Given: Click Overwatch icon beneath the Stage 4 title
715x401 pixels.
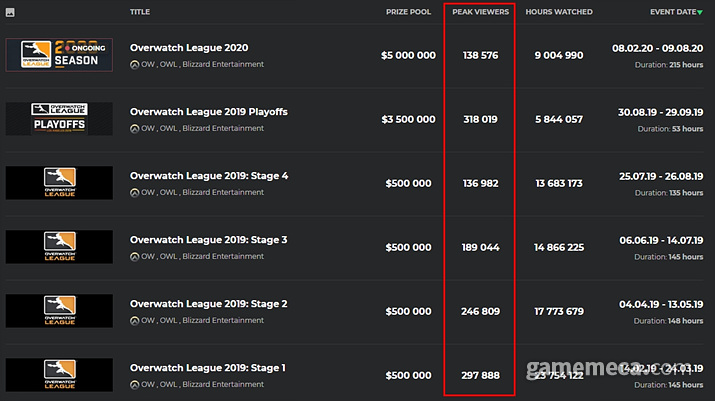Looking at the screenshot, I should [x=135, y=193].
